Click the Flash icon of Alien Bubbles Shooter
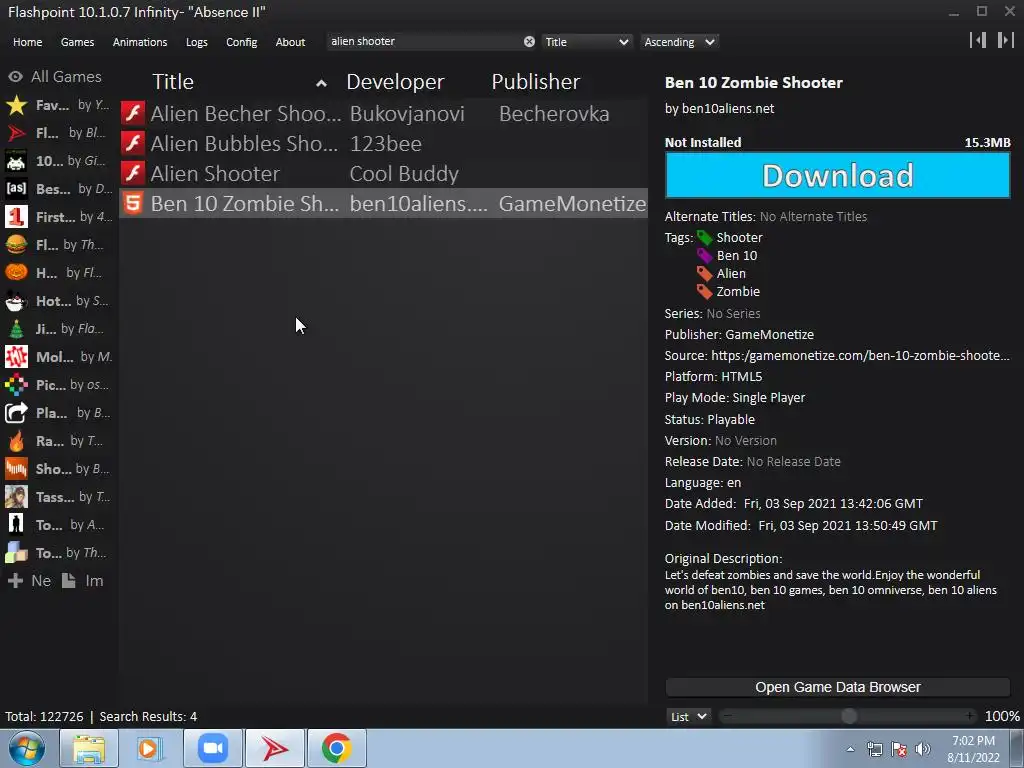The image size is (1024, 768). (133, 143)
